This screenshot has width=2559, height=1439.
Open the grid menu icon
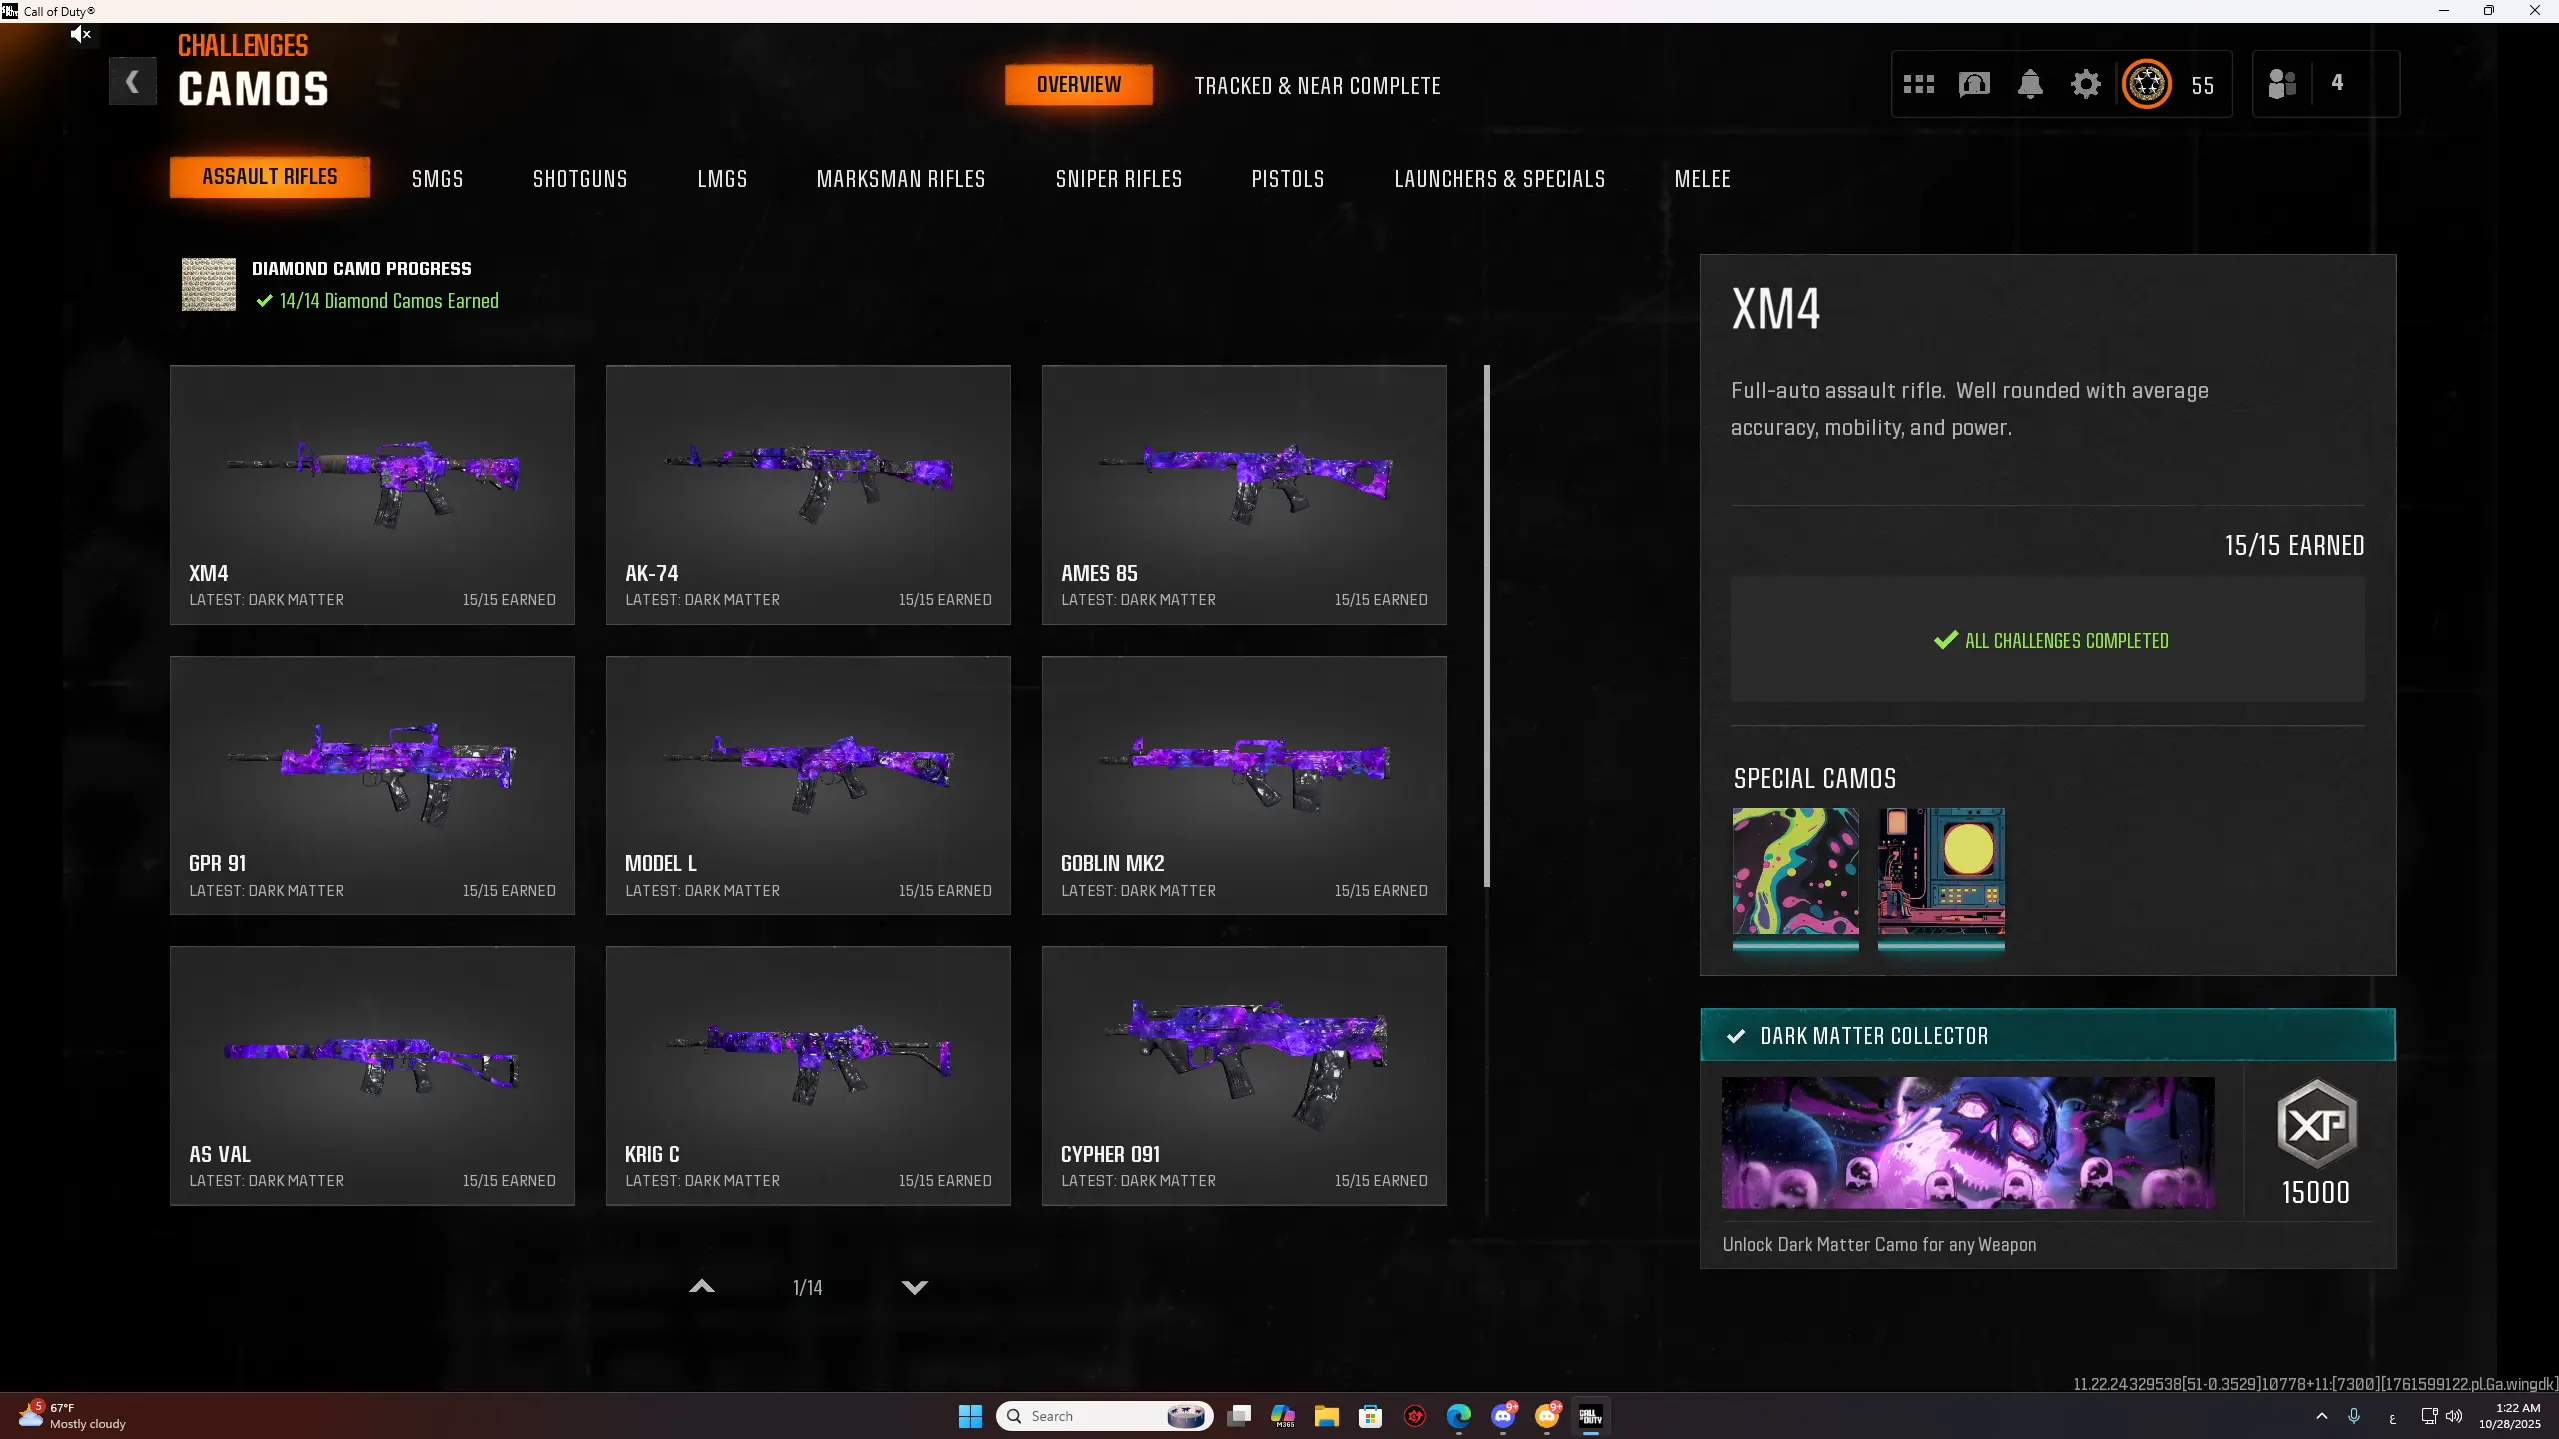[1918, 85]
